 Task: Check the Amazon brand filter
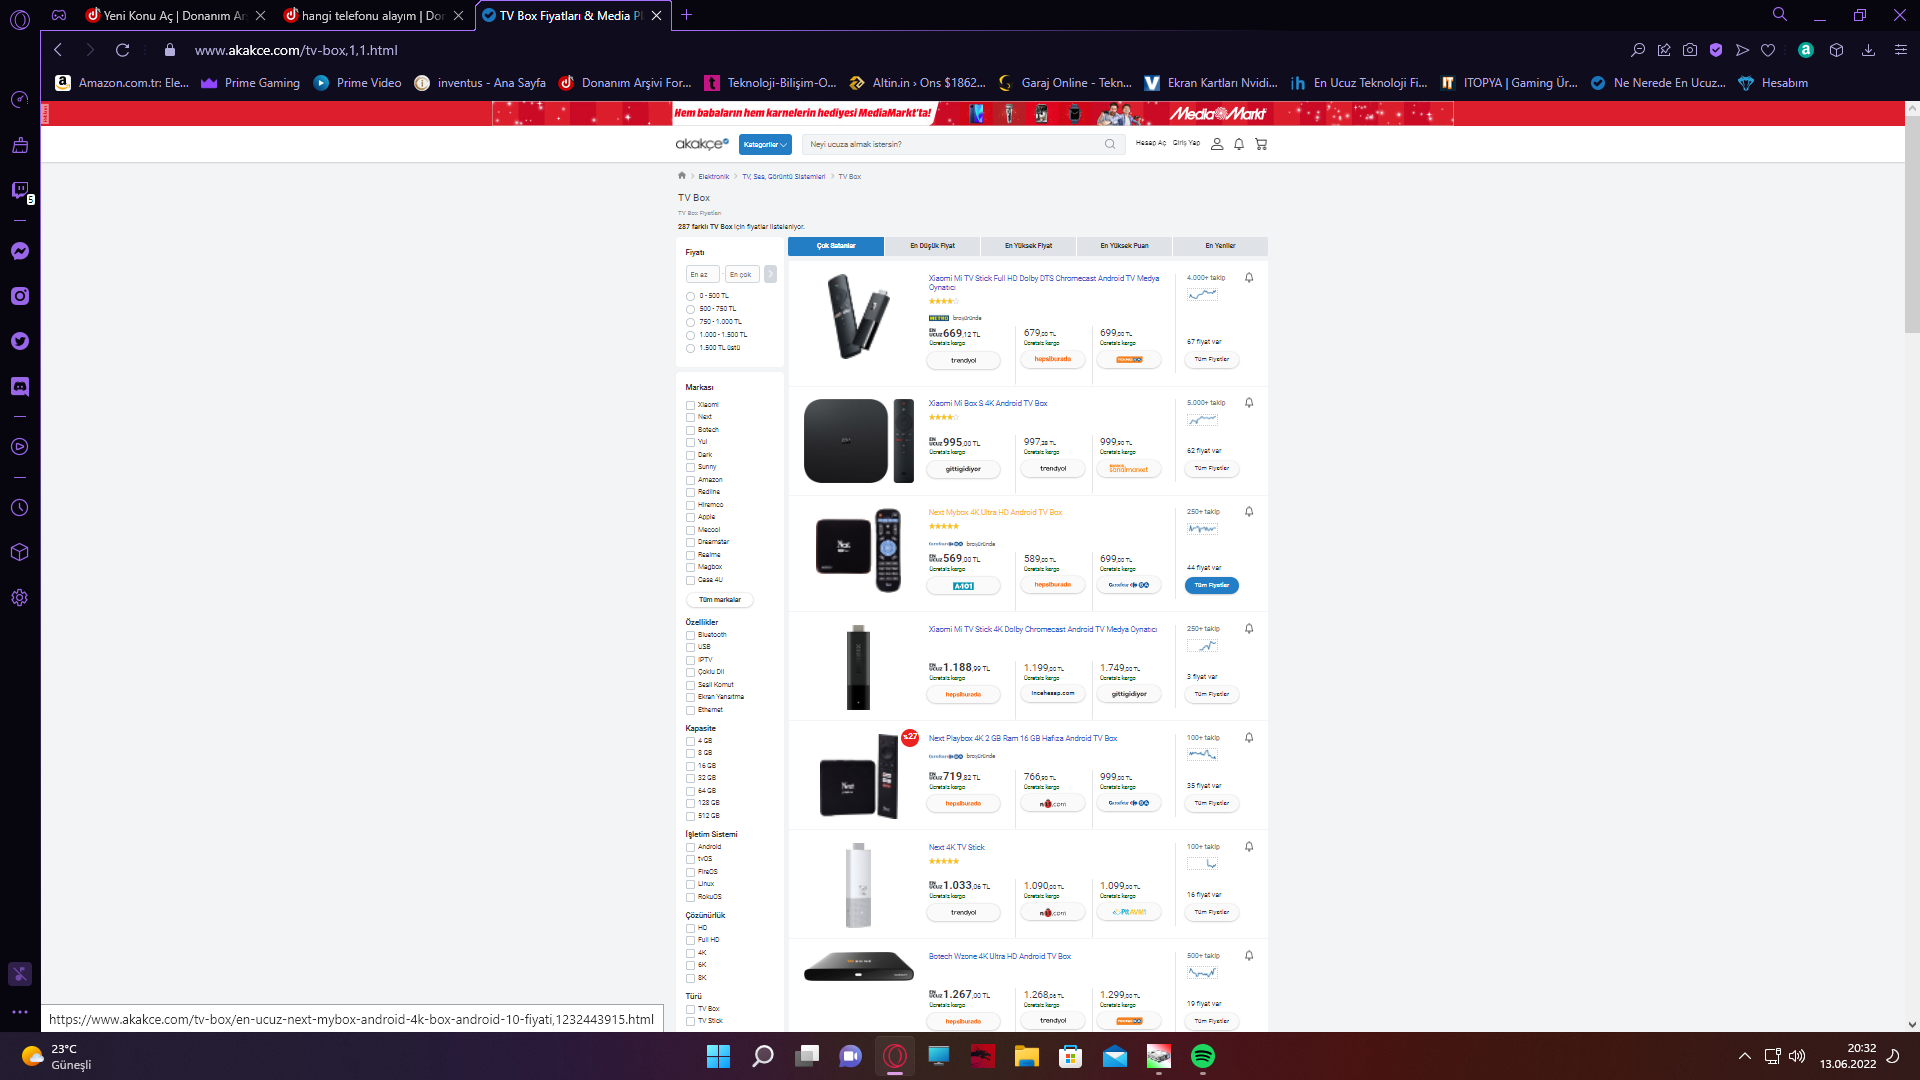pos(690,480)
